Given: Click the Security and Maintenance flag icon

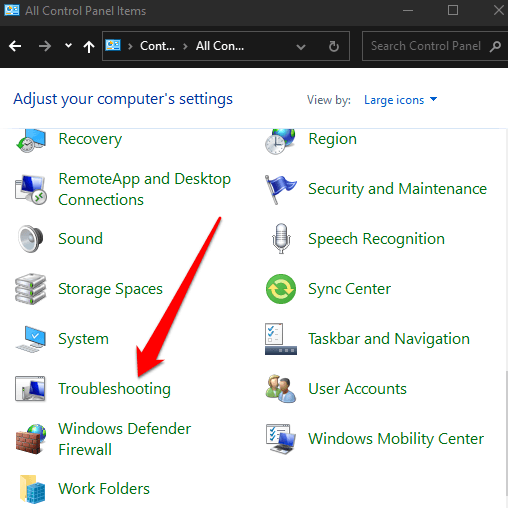Looking at the screenshot, I should [280, 189].
